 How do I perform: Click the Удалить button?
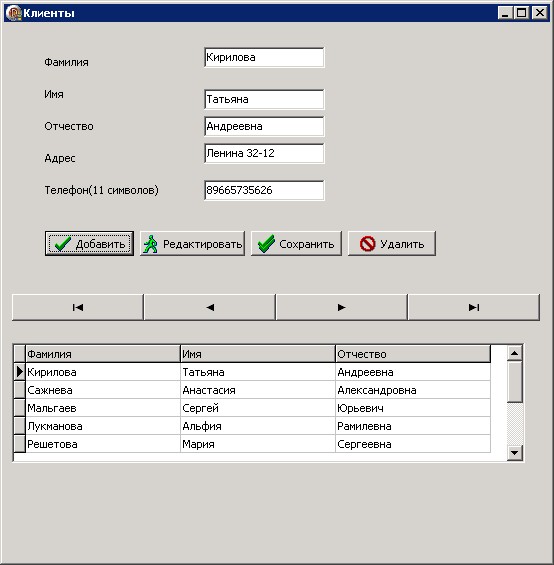tap(392, 244)
